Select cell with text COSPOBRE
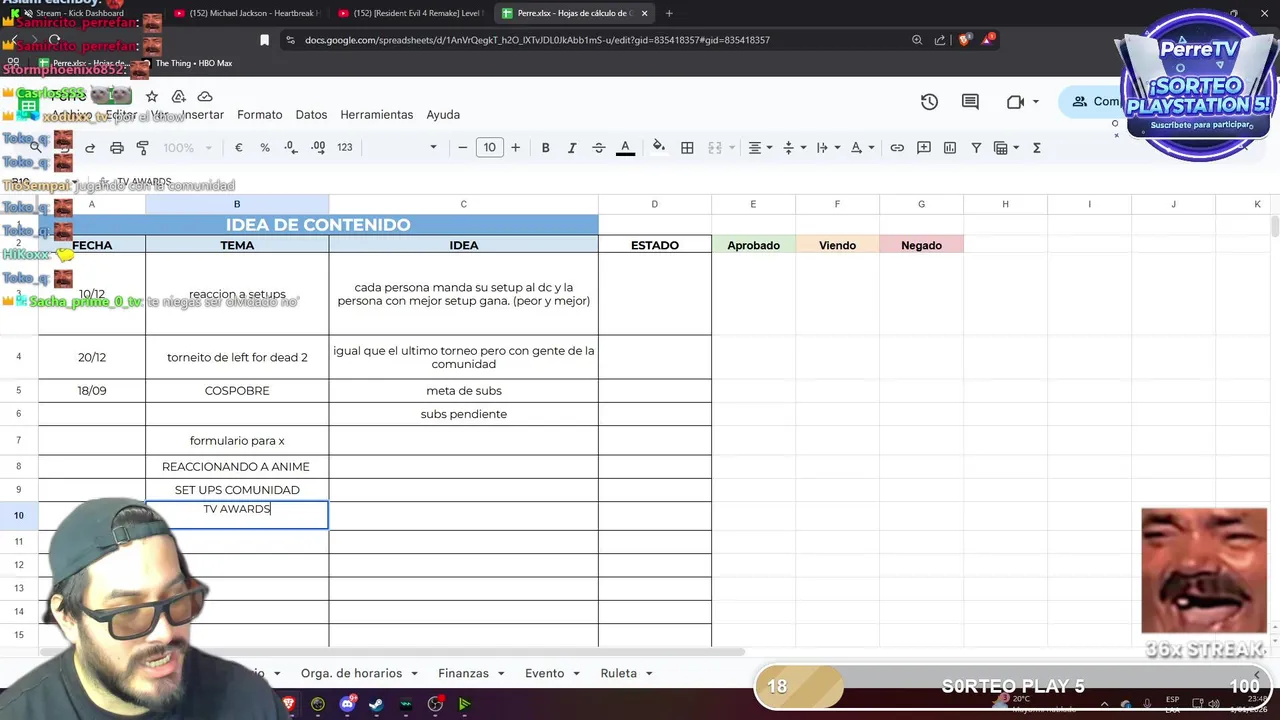 (237, 391)
